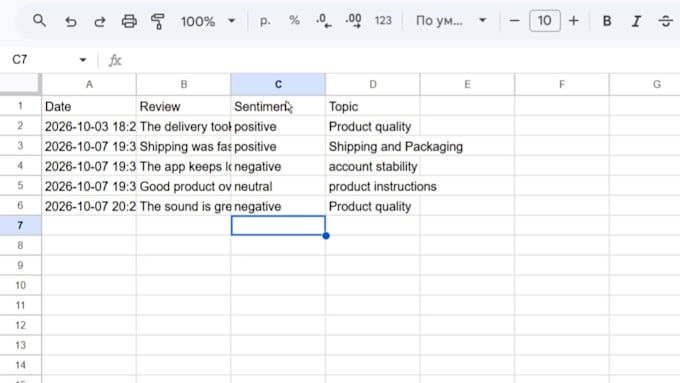
Task: Select 'Good product ov' review cell
Action: click(183, 186)
